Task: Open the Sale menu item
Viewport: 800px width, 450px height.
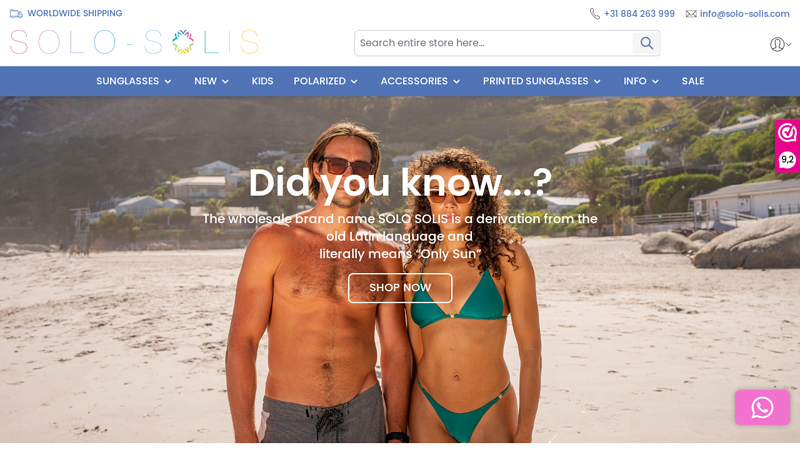Action: (x=693, y=81)
